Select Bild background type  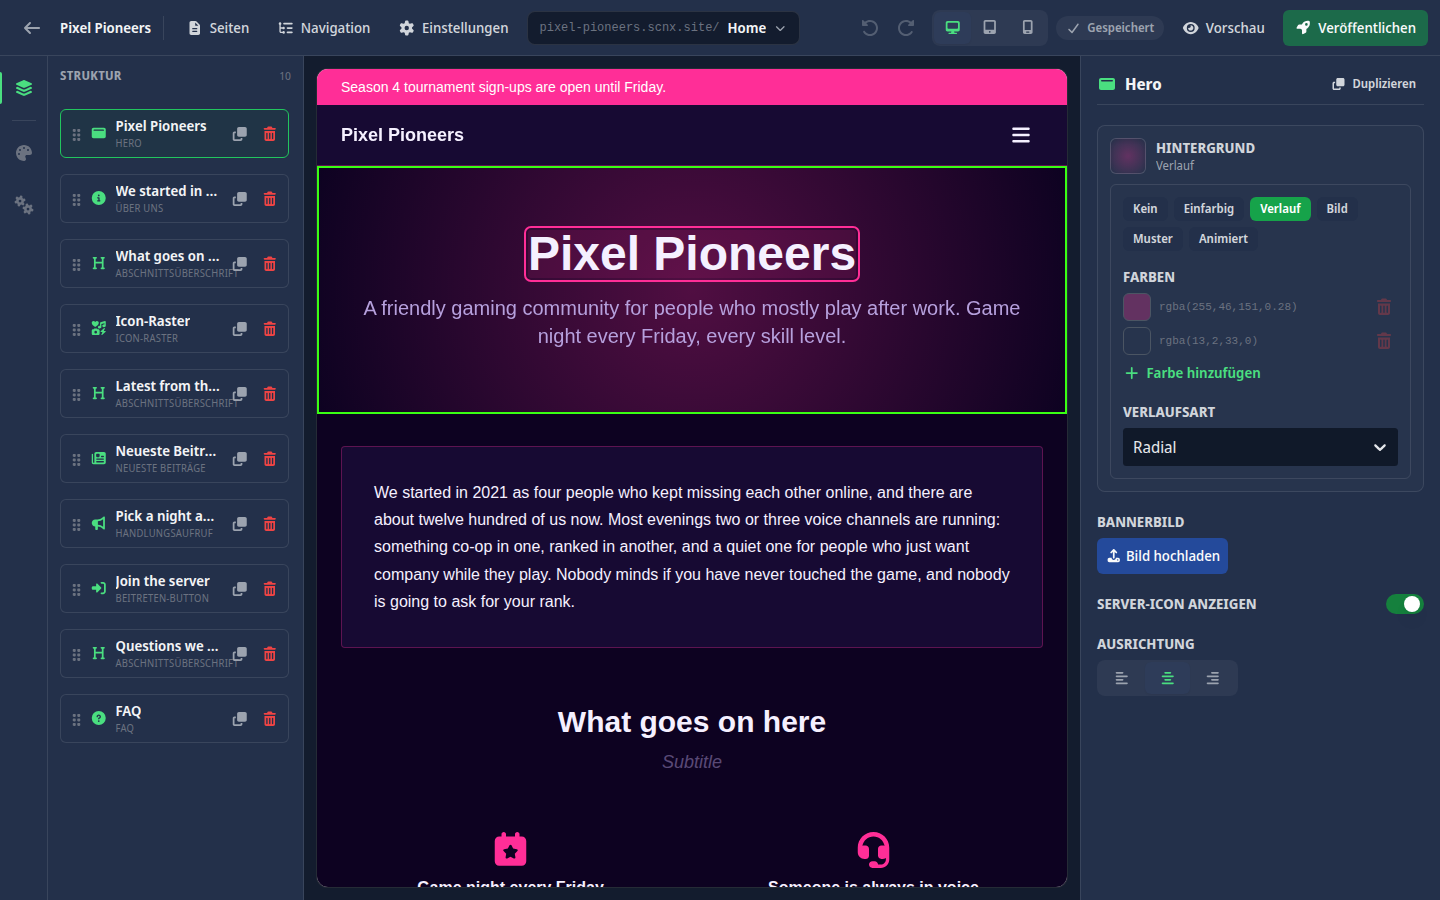pos(1337,209)
